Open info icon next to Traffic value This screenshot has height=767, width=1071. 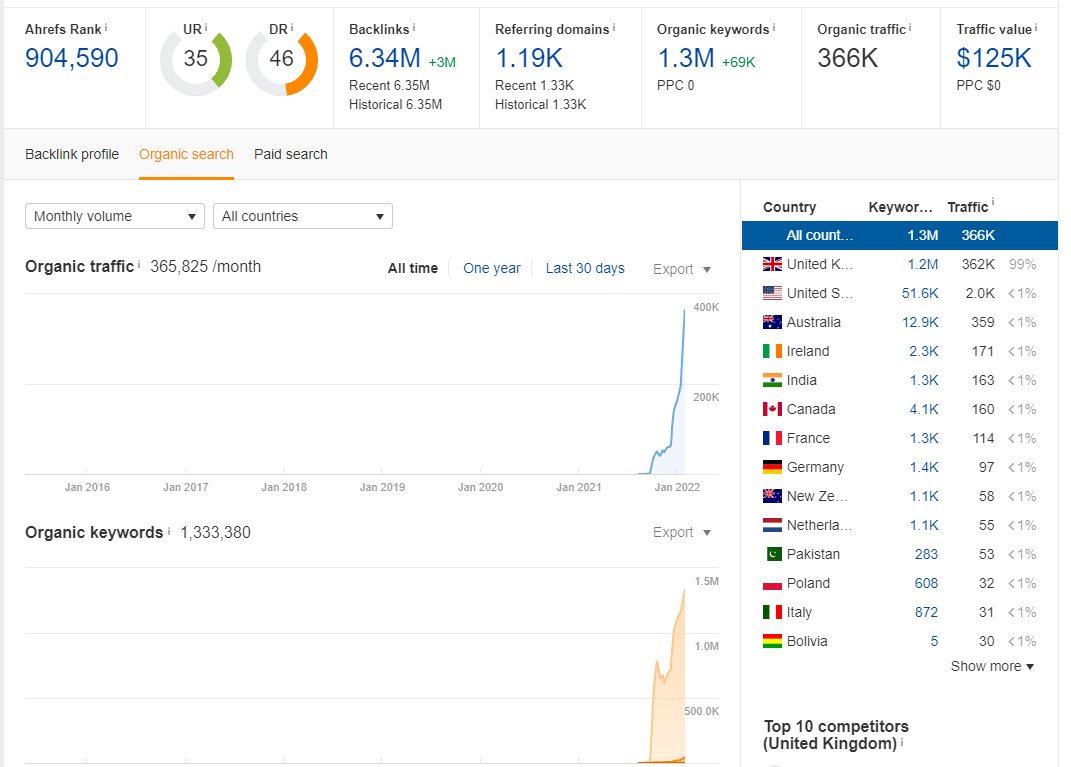coord(1036,28)
